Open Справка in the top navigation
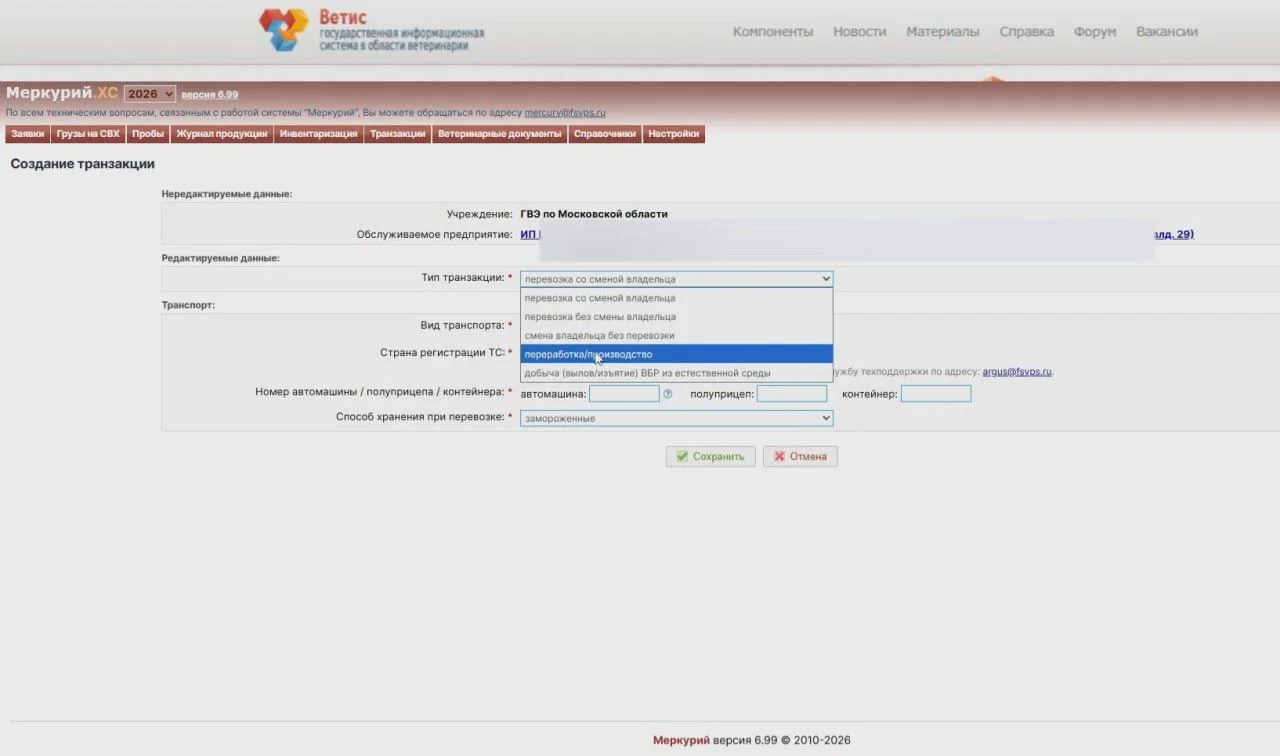 click(1027, 32)
